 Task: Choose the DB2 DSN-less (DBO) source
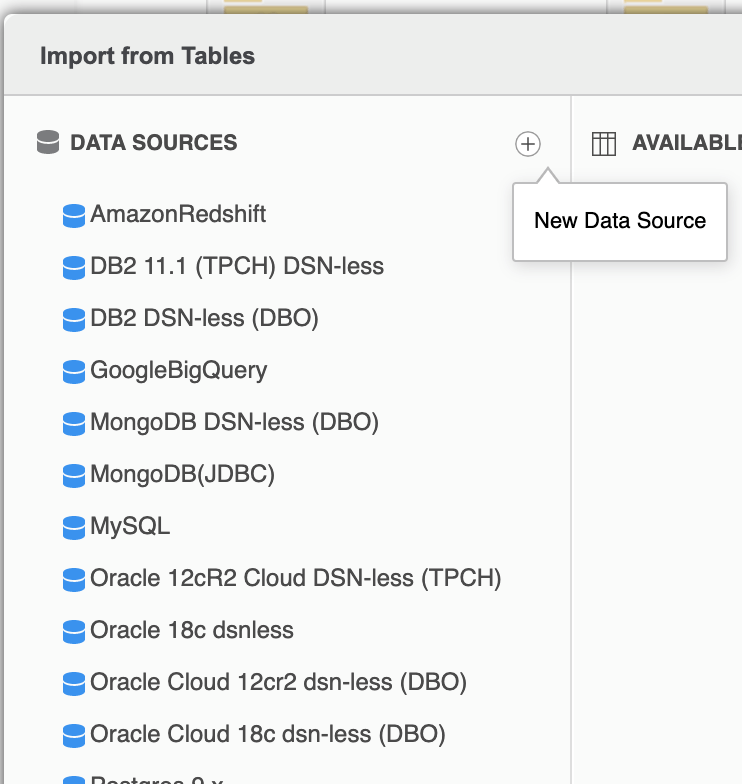[x=204, y=318]
